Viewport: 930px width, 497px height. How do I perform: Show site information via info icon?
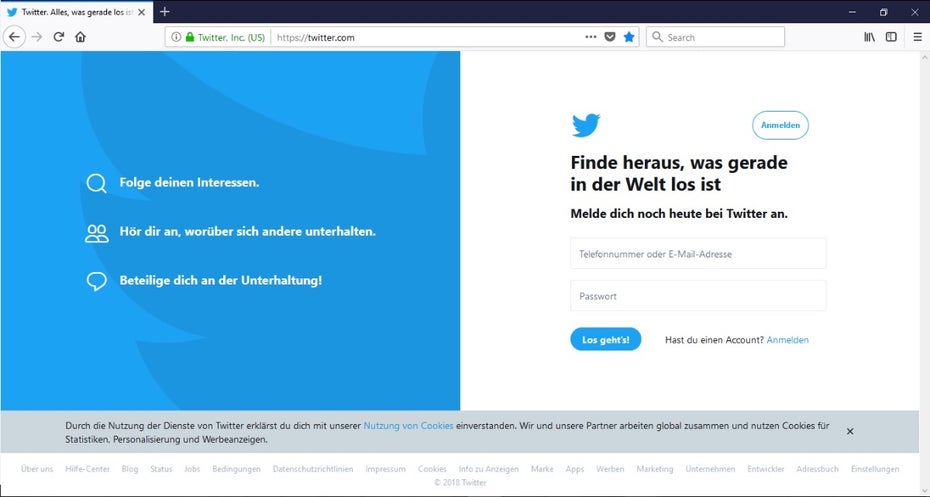(176, 37)
